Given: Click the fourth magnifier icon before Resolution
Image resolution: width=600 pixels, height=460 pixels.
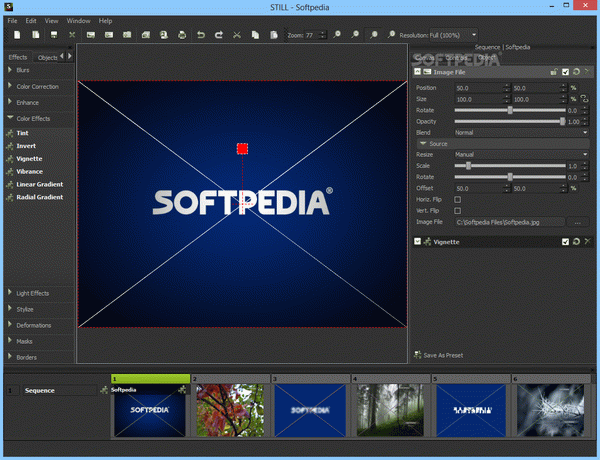Looking at the screenshot, I should (391, 35).
